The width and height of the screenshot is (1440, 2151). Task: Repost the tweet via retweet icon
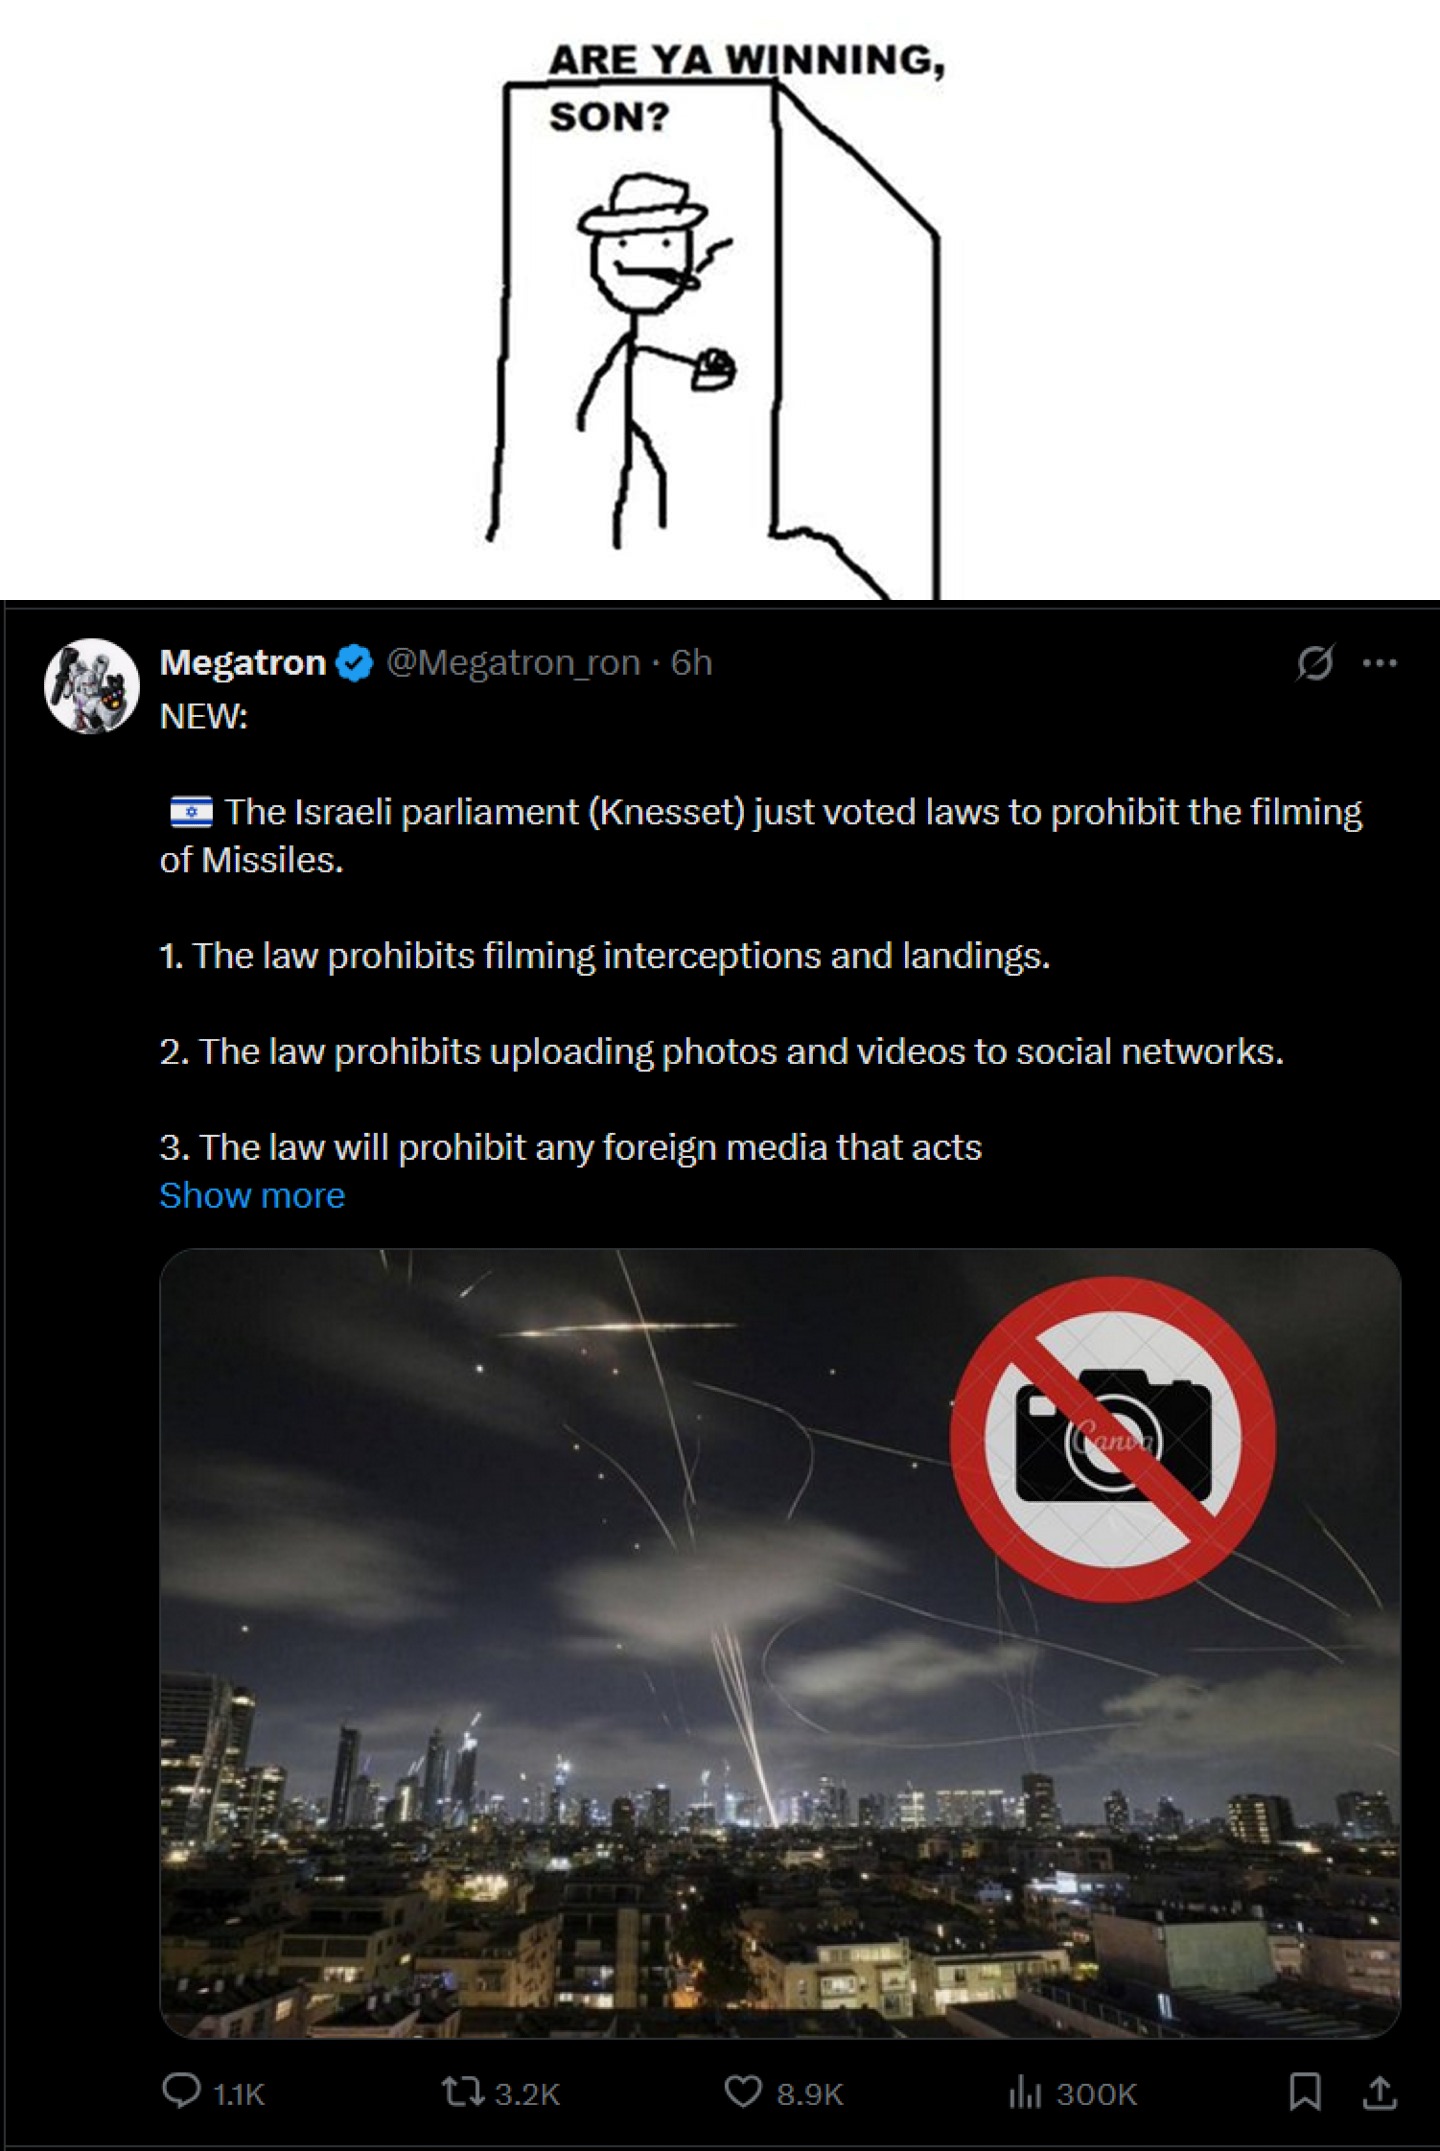[x=463, y=2092]
